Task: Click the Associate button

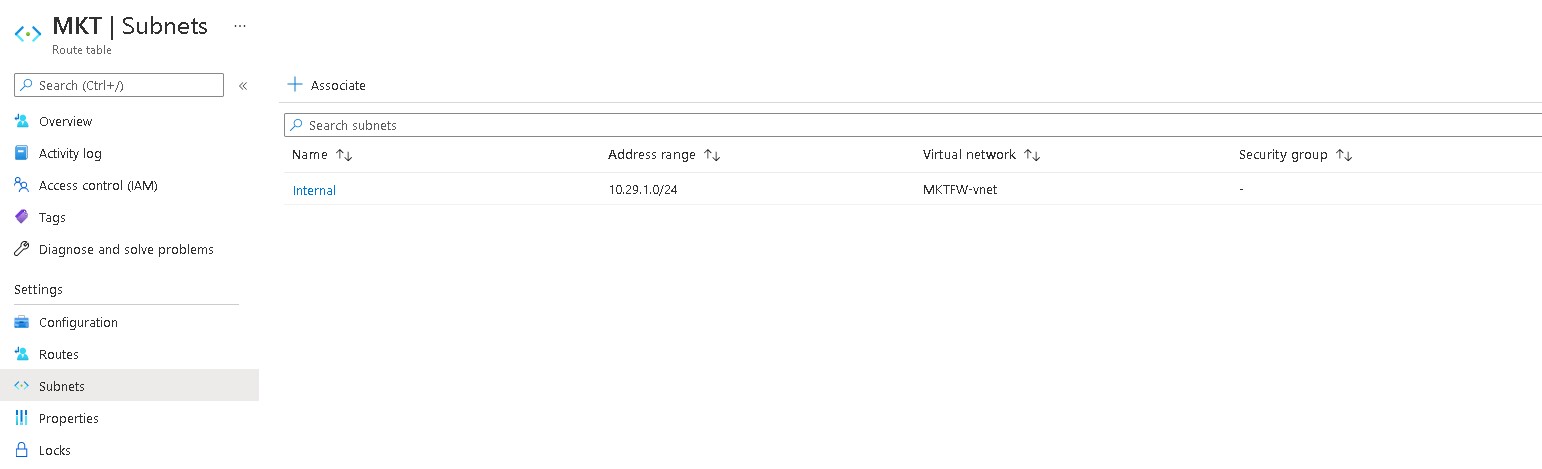Action: (327, 85)
